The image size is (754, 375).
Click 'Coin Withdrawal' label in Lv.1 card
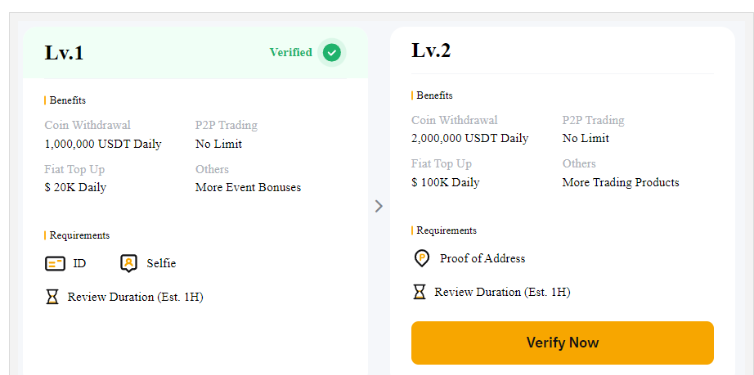[x=88, y=125]
